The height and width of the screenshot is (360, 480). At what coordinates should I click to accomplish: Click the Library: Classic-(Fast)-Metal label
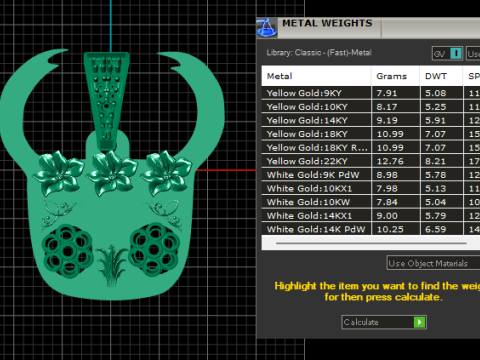pyautogui.click(x=319, y=53)
